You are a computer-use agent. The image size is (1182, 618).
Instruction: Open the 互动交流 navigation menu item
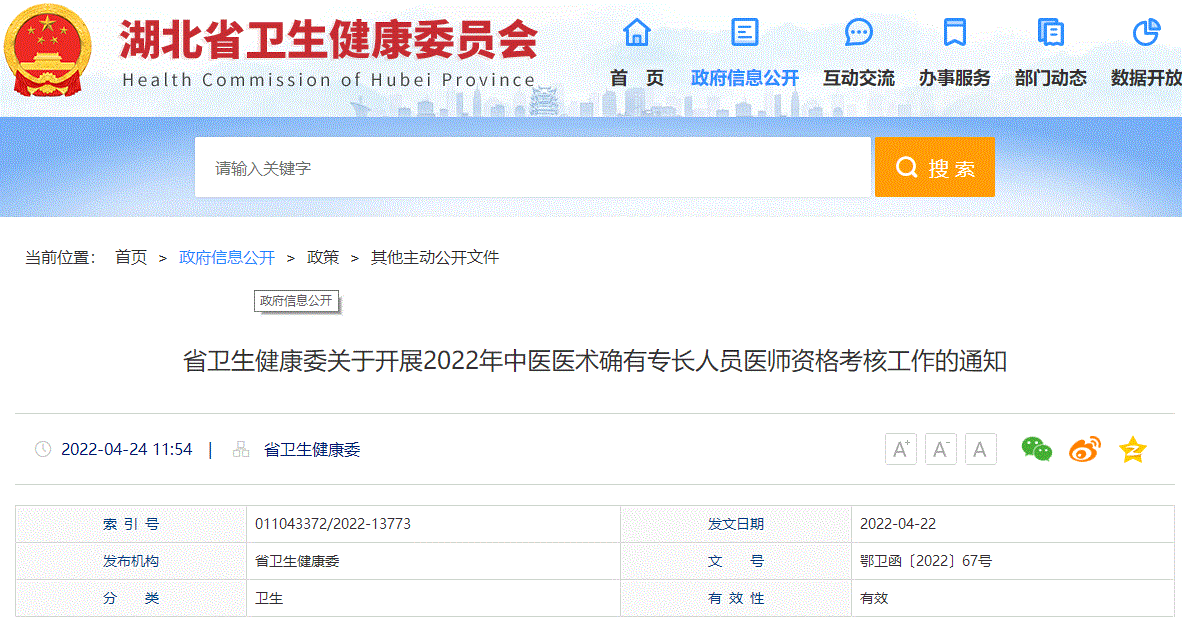(858, 78)
